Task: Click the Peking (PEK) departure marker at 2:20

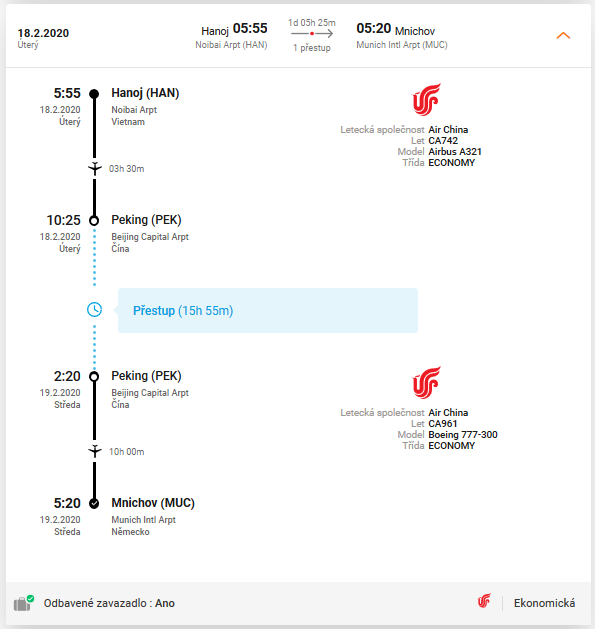Action: pyautogui.click(x=94, y=377)
